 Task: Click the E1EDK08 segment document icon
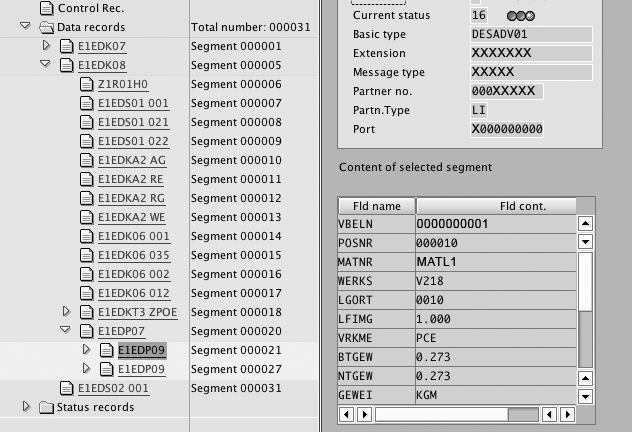(67, 65)
